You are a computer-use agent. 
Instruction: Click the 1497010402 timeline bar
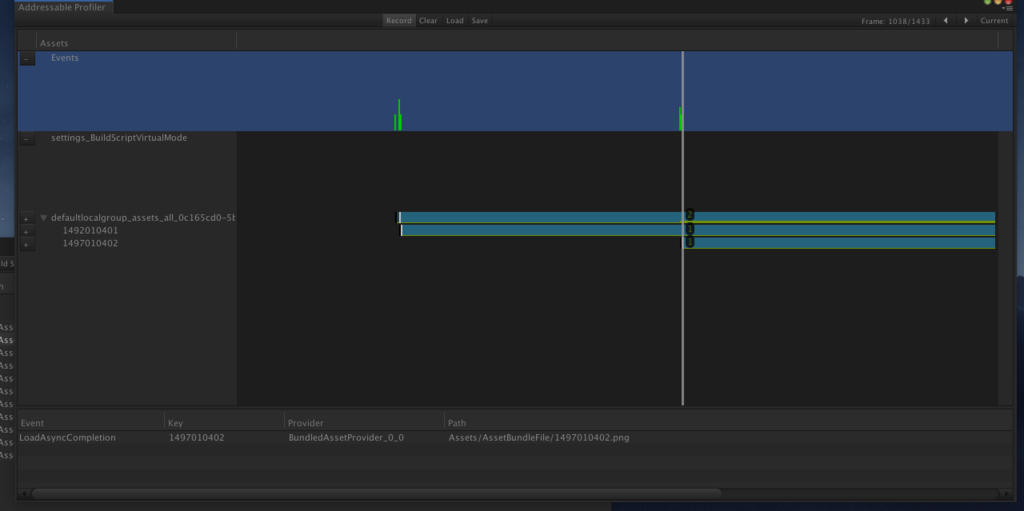[839, 243]
